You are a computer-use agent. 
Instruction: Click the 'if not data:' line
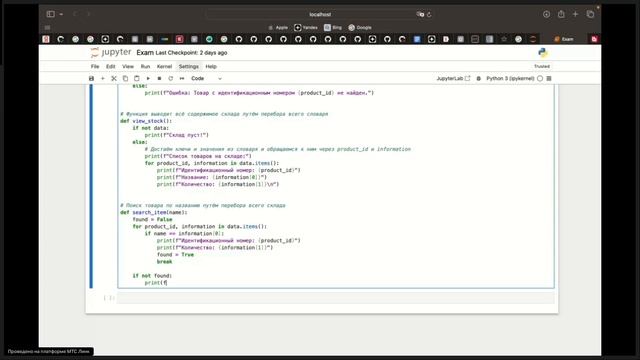pos(151,128)
